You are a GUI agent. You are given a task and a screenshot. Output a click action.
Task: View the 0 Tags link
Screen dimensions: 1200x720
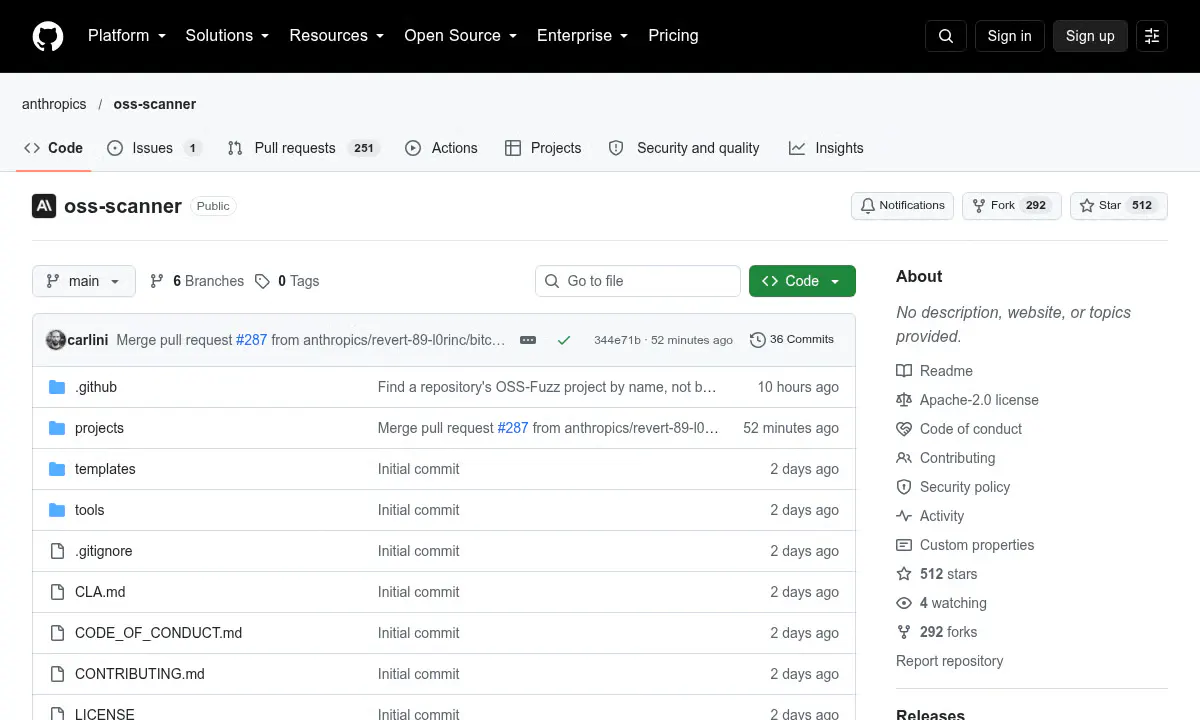[287, 281]
